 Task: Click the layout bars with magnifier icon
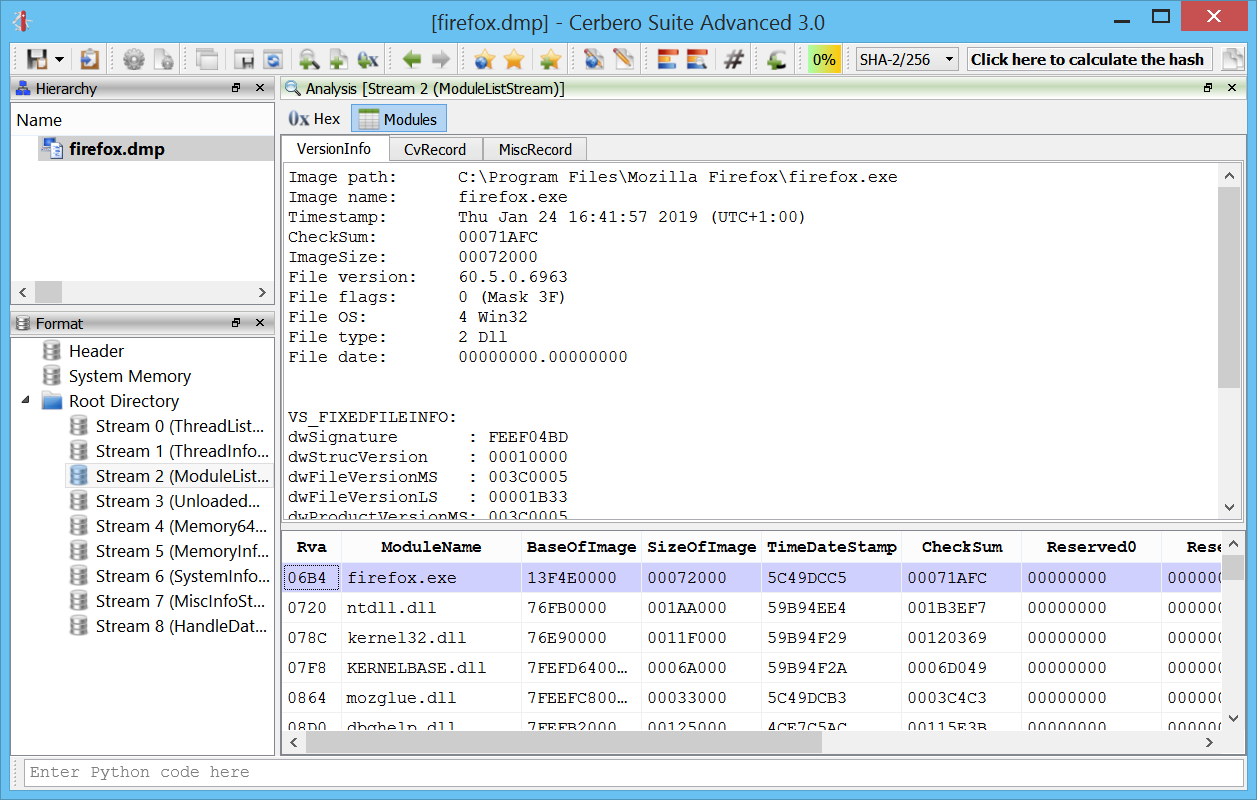[x=698, y=59]
